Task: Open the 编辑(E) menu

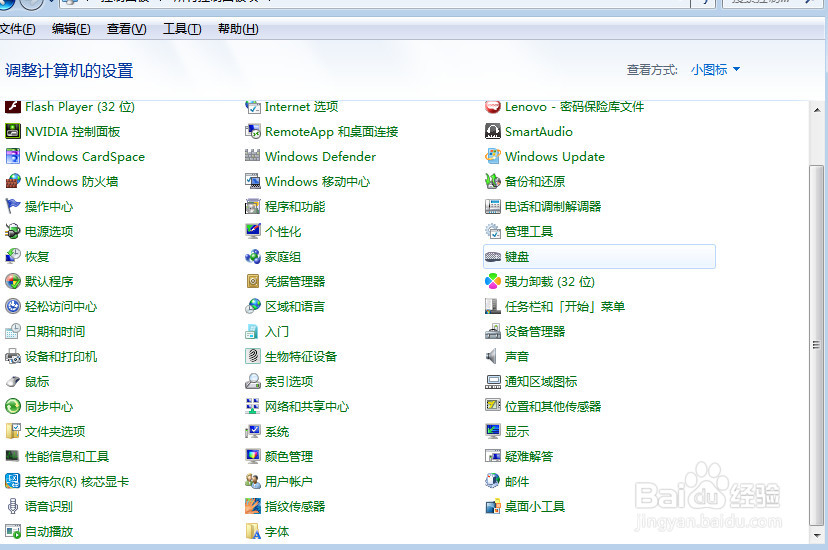Action: (71, 29)
